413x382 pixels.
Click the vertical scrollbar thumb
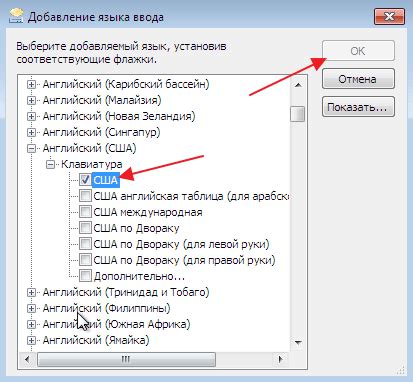pyautogui.click(x=298, y=114)
